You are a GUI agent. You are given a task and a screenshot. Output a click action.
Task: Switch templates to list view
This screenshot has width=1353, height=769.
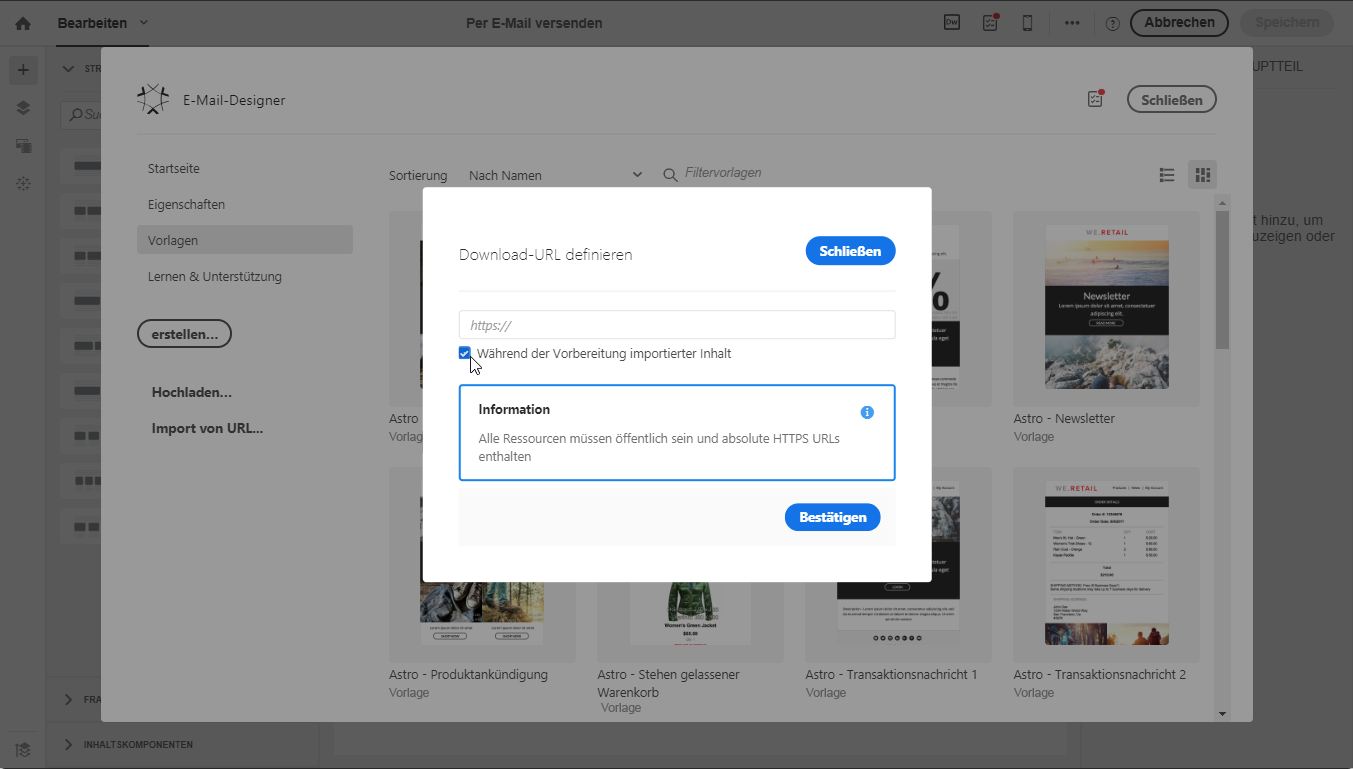click(x=1167, y=175)
